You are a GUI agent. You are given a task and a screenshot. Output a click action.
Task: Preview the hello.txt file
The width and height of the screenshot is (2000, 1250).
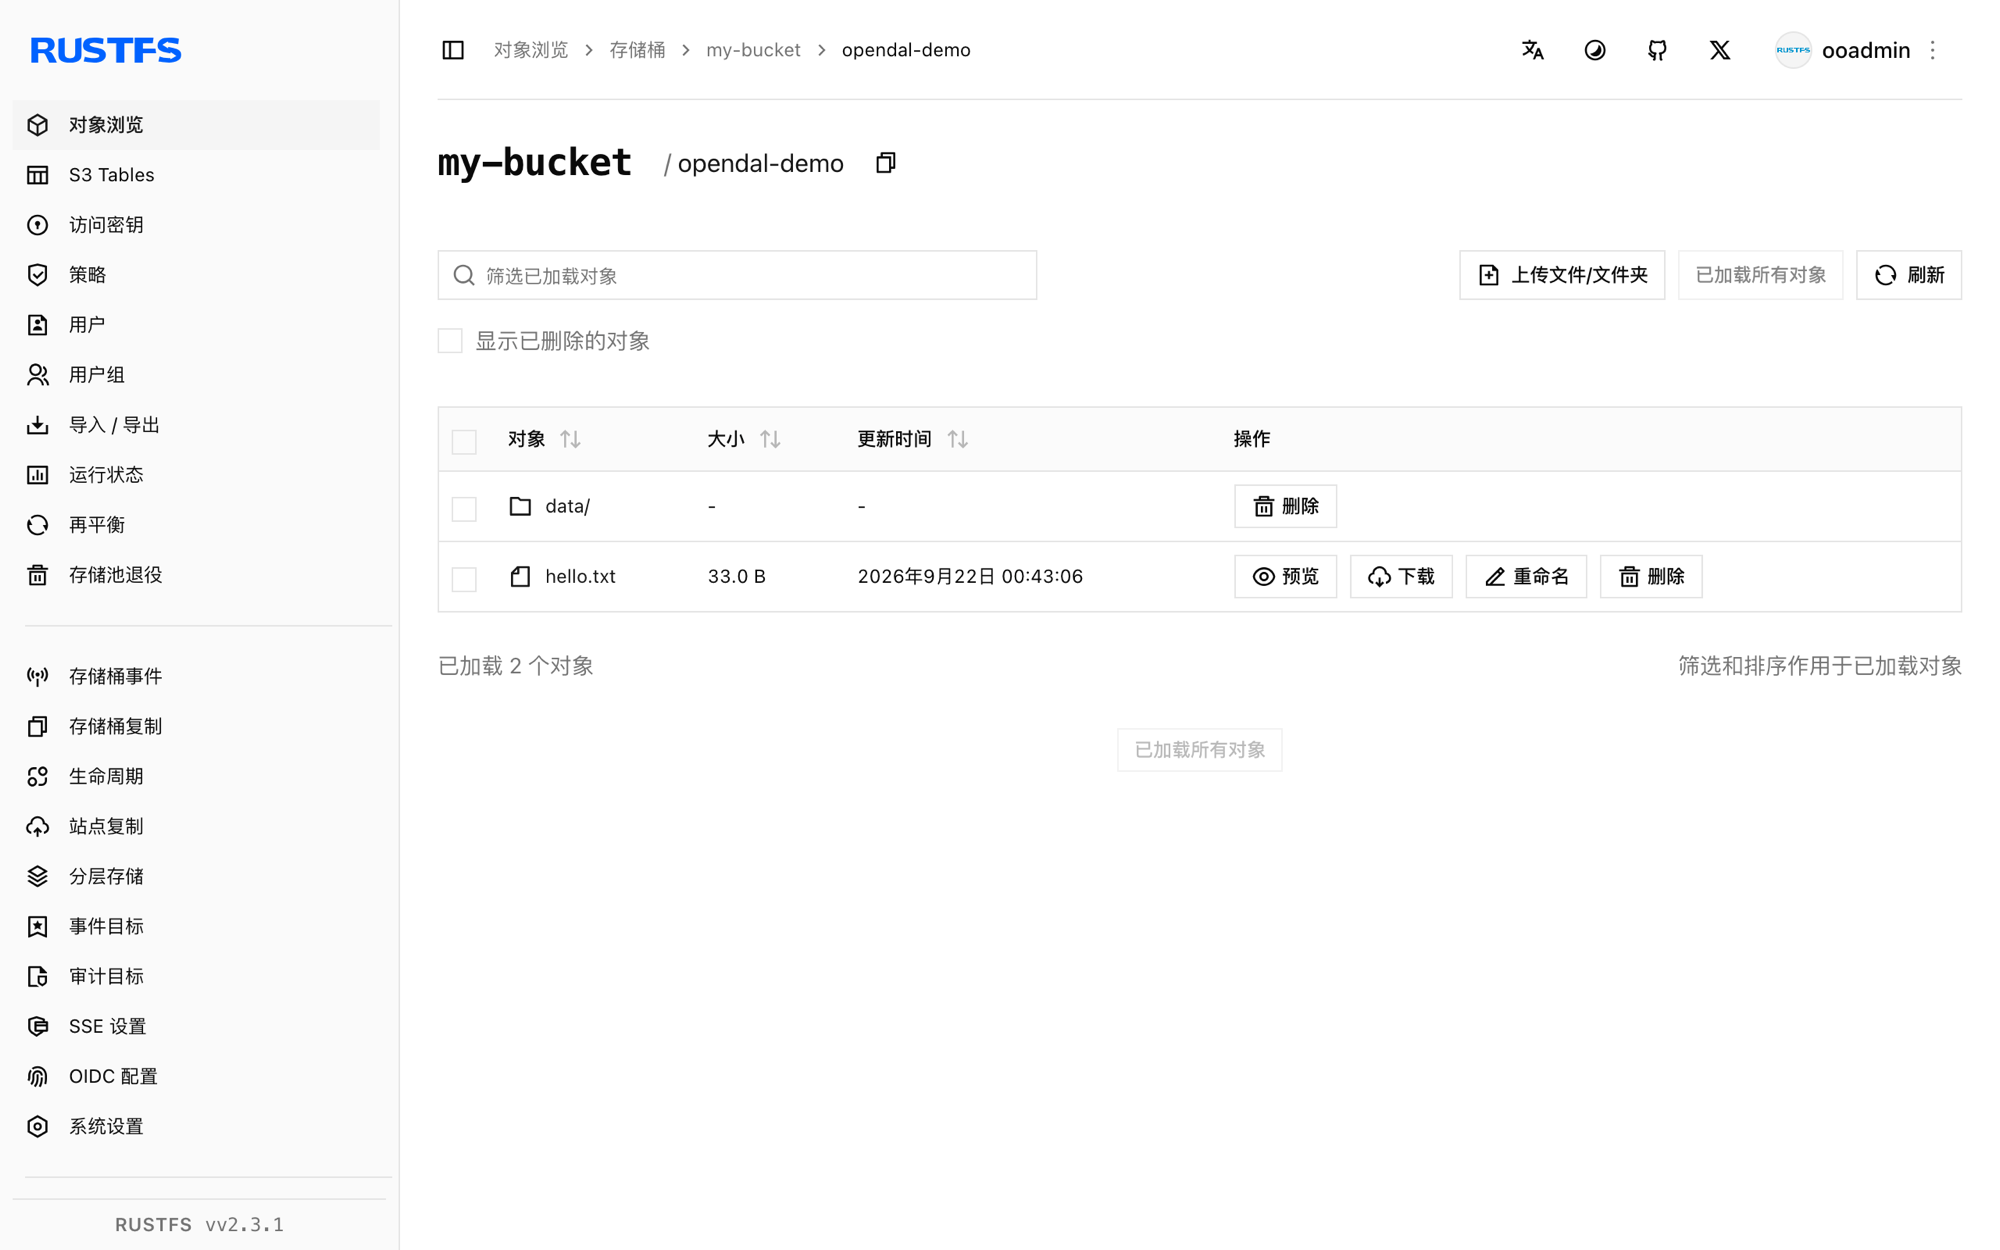(x=1285, y=576)
